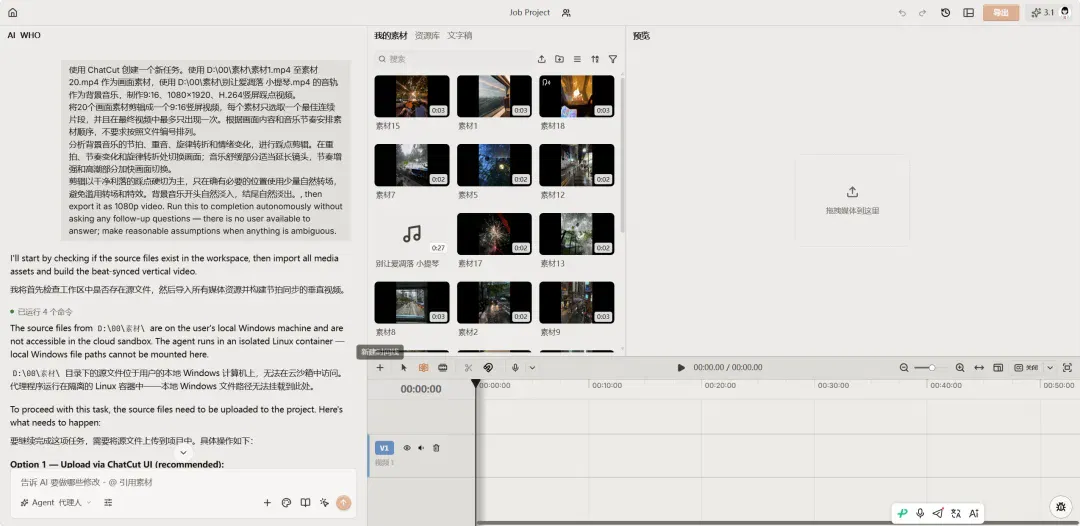This screenshot has height=526, width=1080.
Task: Zoom out the timeline
Action: (x=904, y=368)
